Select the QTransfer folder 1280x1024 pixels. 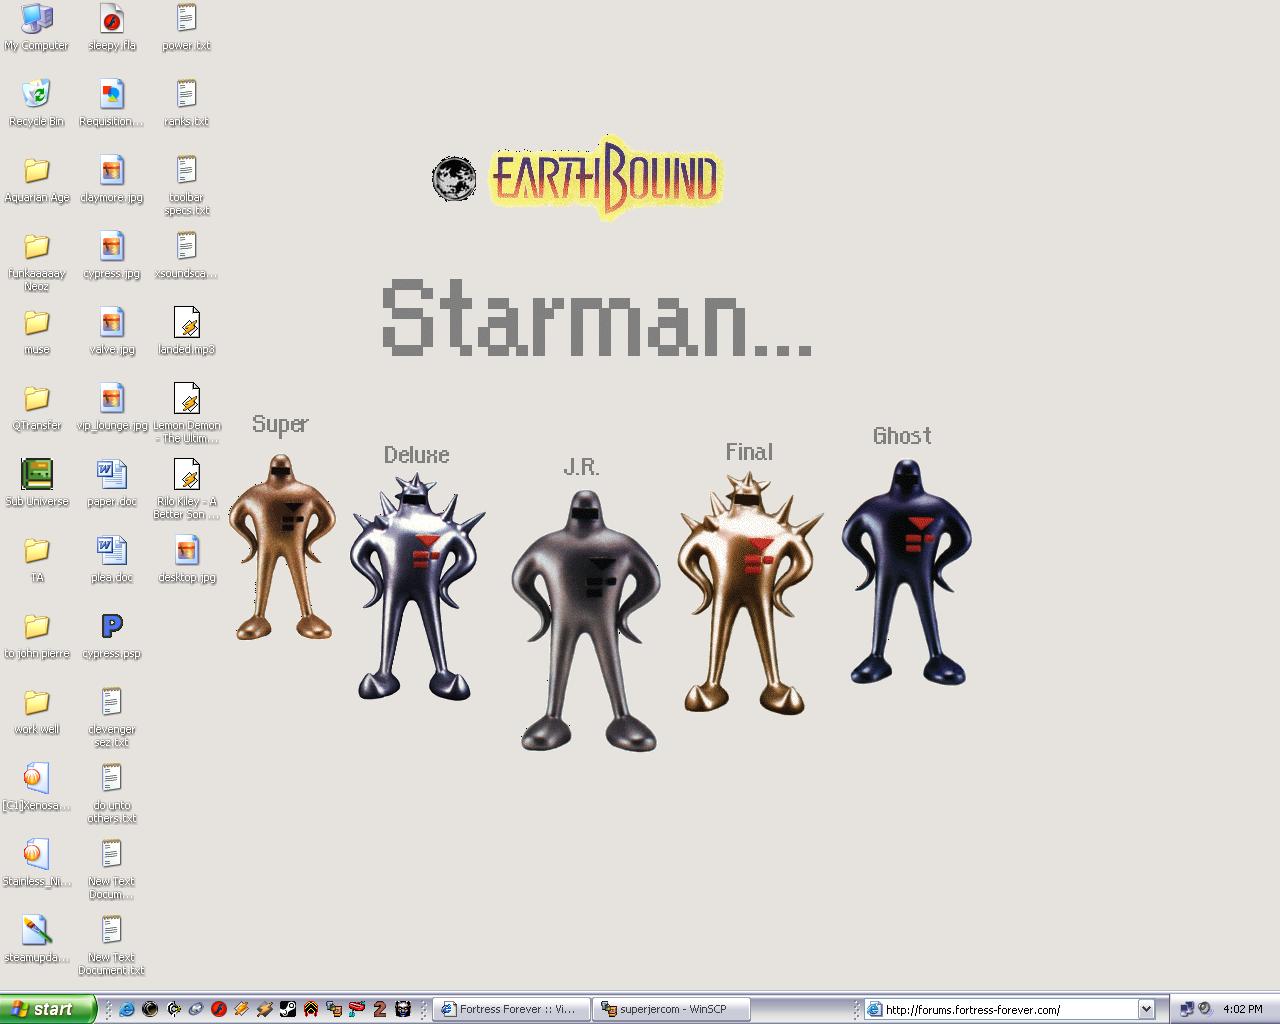37,407
